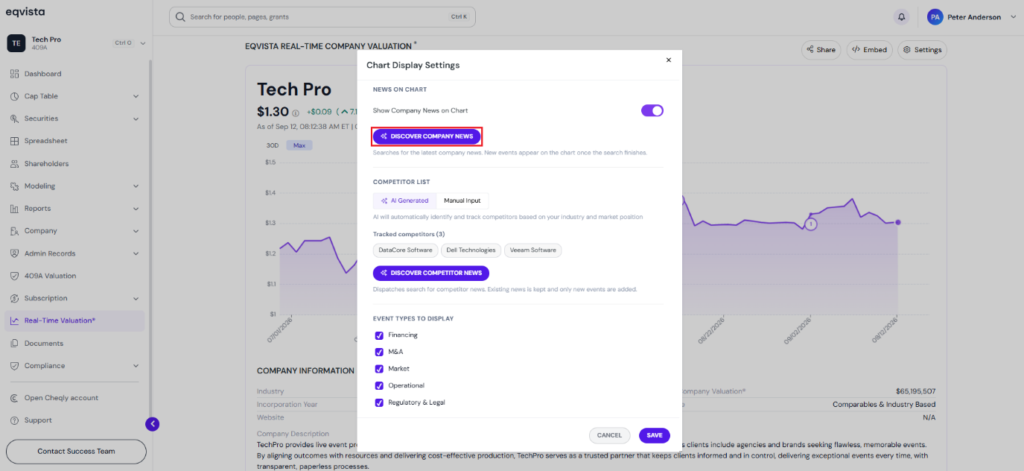
Task: Select the Max chart range
Action: (x=299, y=145)
